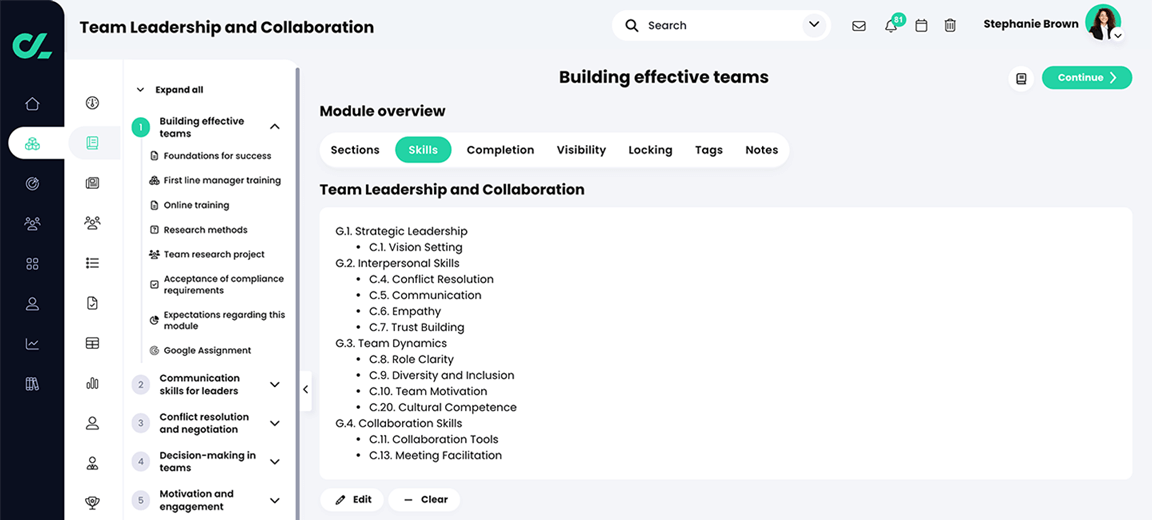The image size is (1152, 520).
Task: Open the groups icon in dark sidebar
Action: point(32,223)
